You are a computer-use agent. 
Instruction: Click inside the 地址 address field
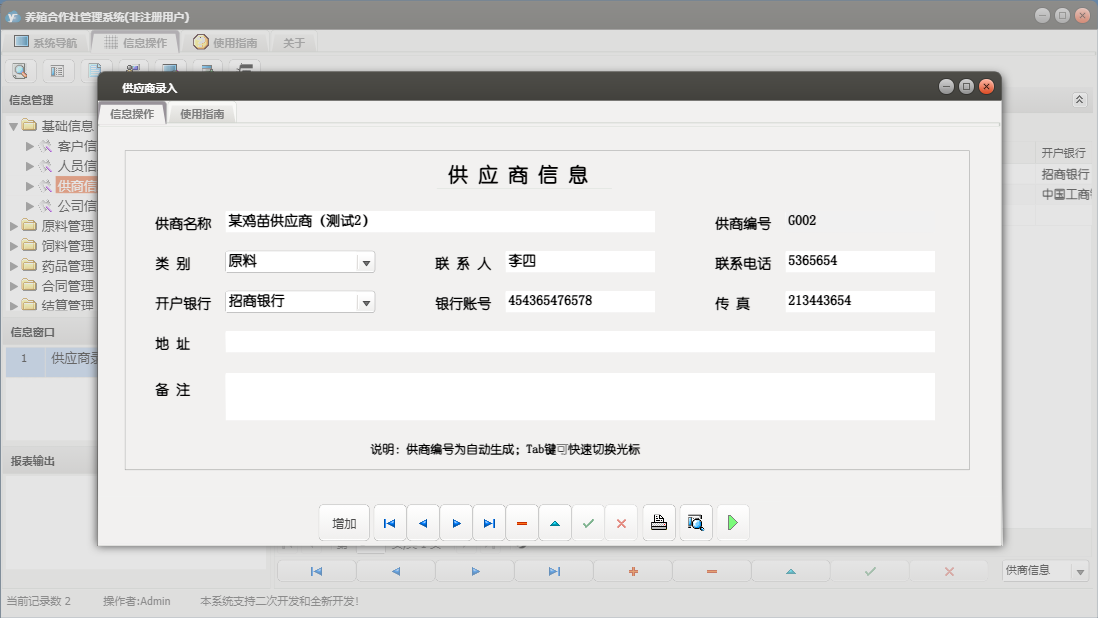pyautogui.click(x=580, y=341)
